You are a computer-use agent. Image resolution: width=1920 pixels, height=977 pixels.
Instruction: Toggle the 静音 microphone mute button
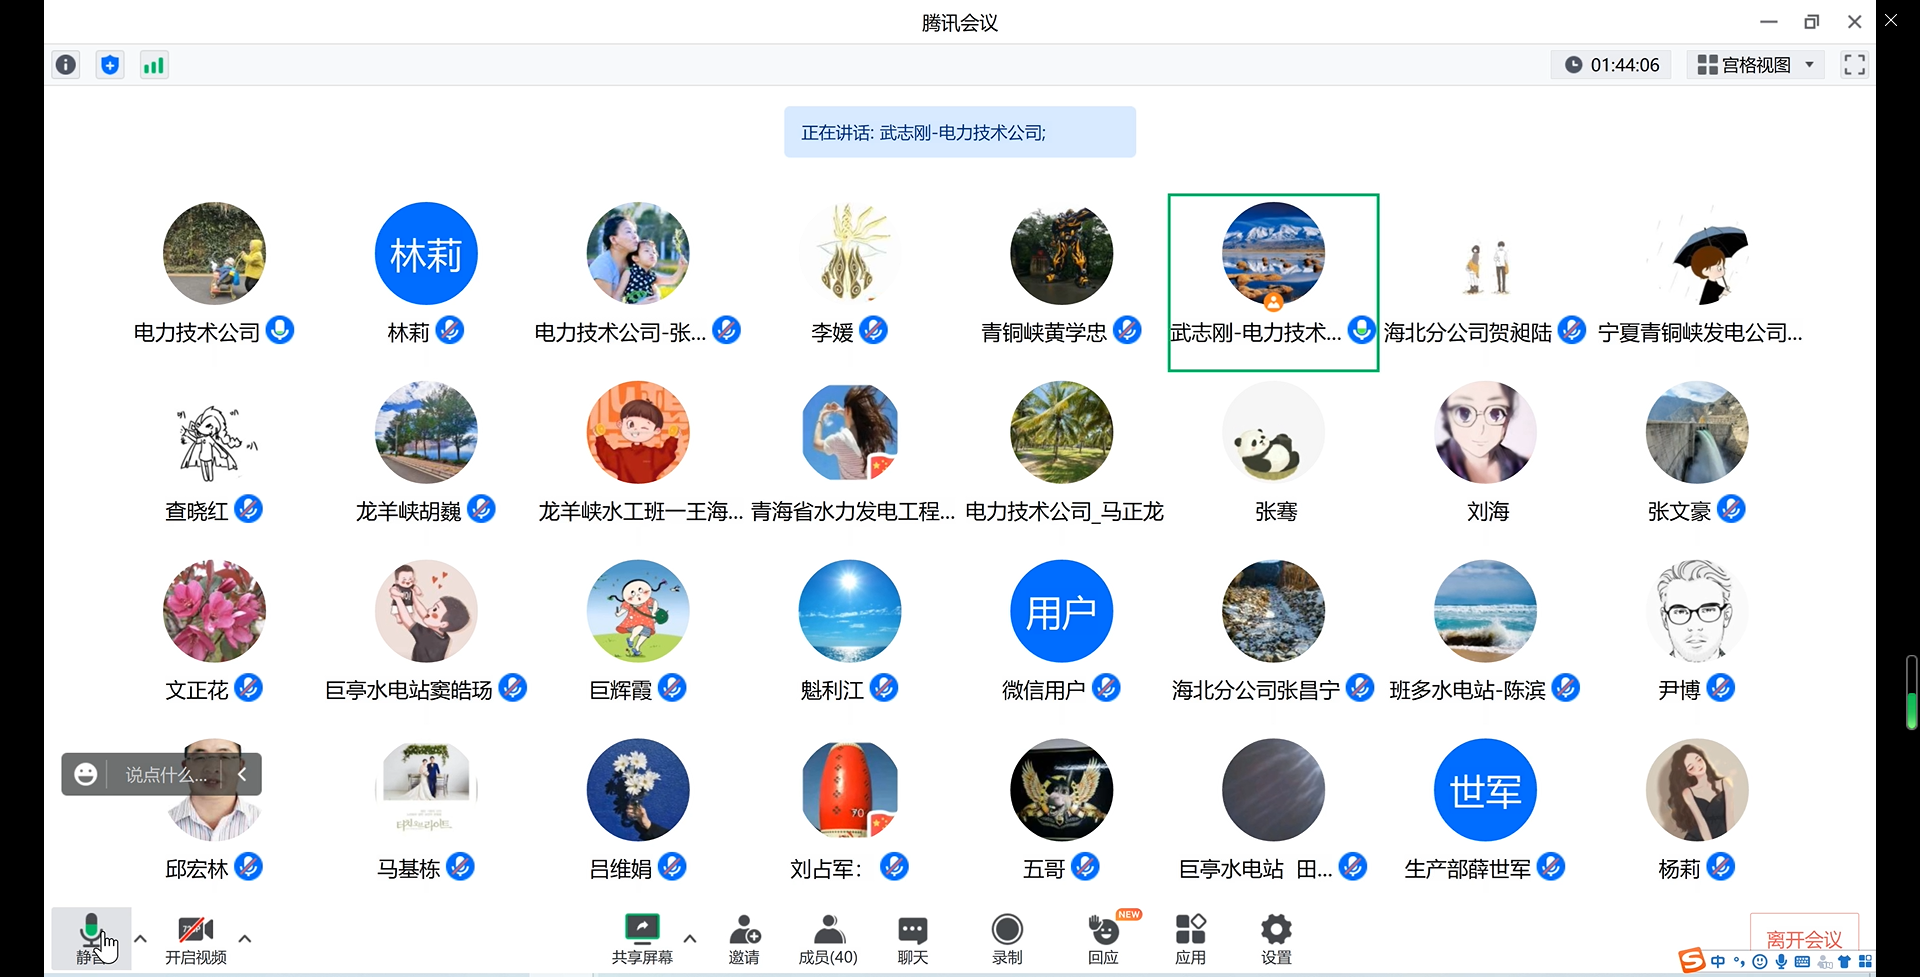click(x=91, y=939)
